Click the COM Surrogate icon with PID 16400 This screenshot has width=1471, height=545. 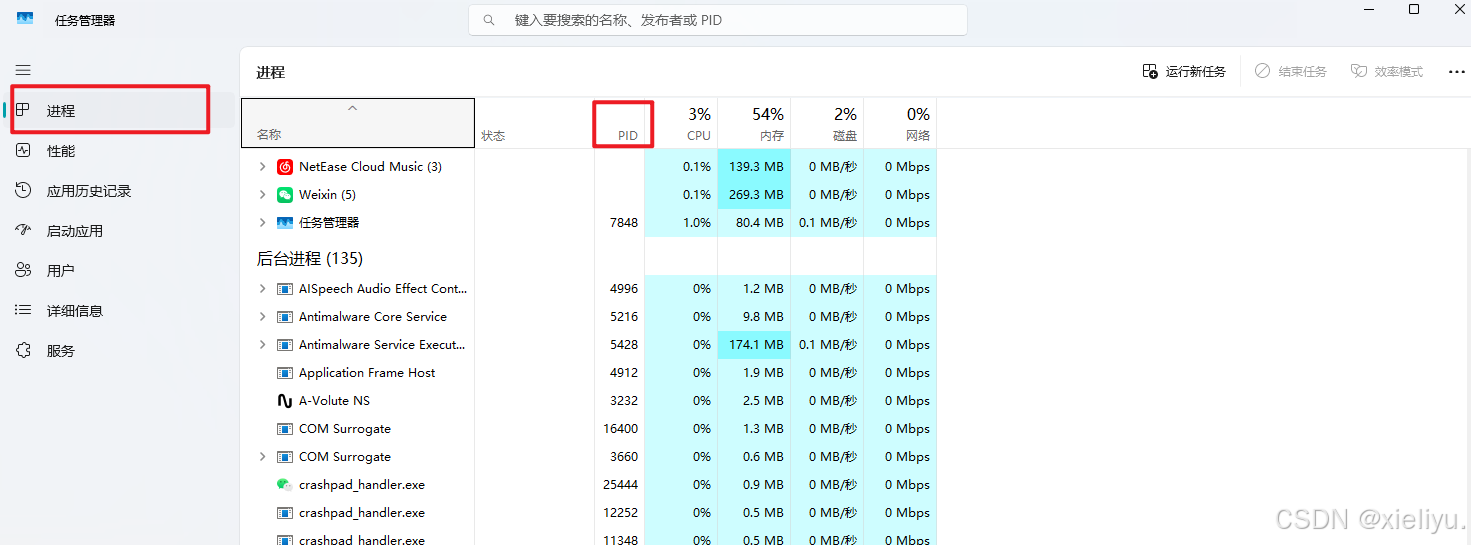285,429
